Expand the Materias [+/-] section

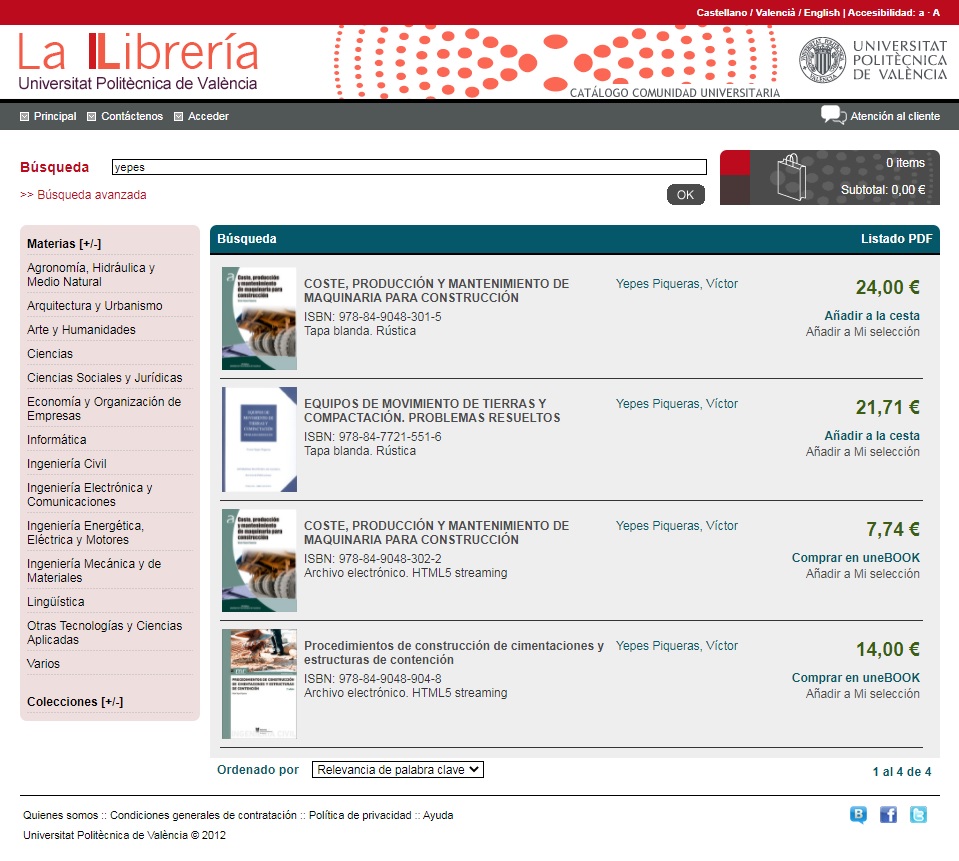(x=64, y=244)
